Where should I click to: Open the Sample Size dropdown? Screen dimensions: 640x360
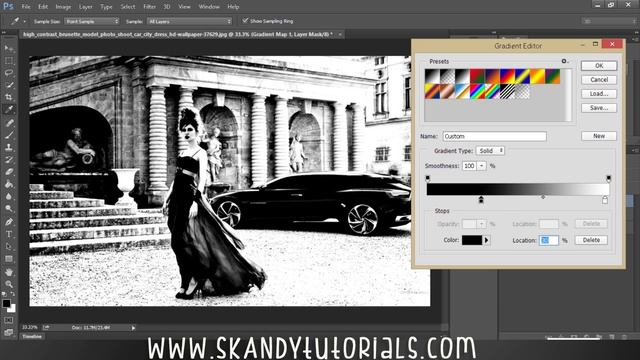coord(92,21)
